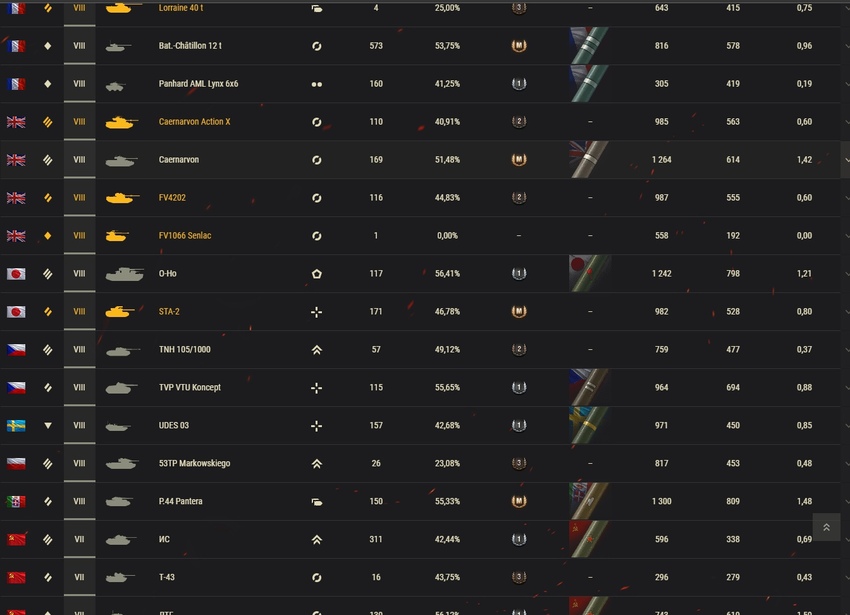
Task: Expand the P.44 Pantera row chevron
Action: 846,502
